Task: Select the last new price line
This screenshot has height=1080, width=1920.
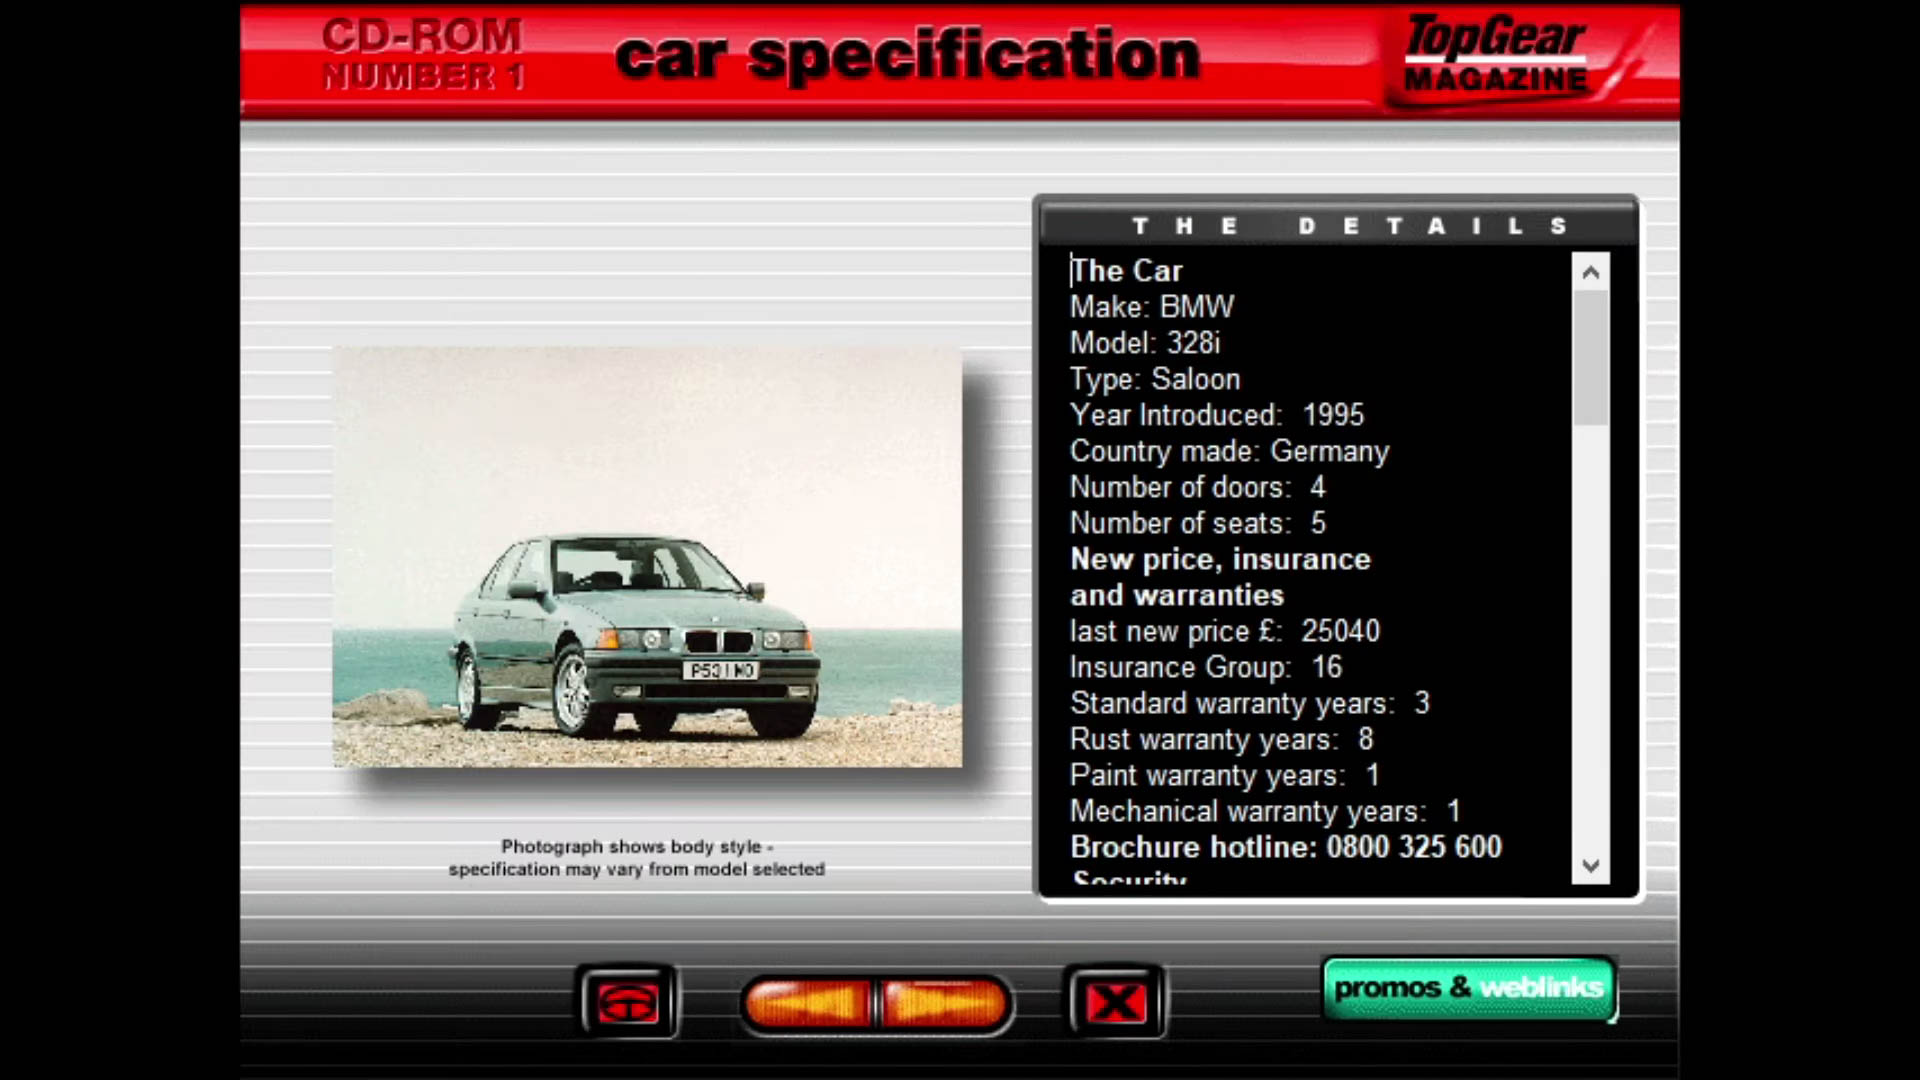Action: click(x=1224, y=631)
